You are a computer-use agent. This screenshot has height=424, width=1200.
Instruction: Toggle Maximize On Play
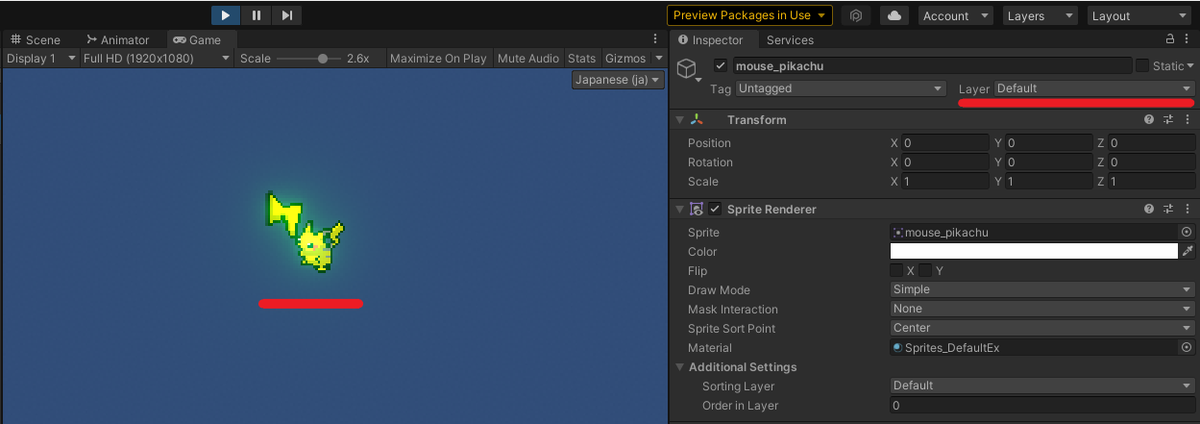tap(438, 58)
